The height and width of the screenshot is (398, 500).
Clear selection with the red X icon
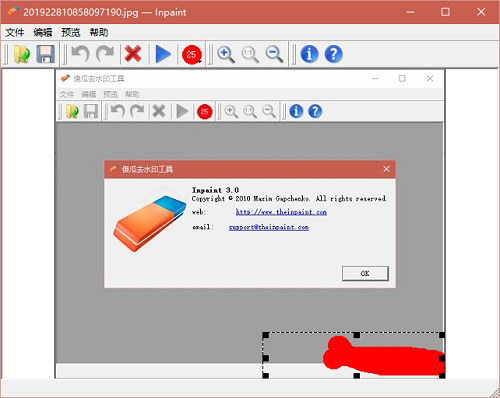(x=133, y=54)
